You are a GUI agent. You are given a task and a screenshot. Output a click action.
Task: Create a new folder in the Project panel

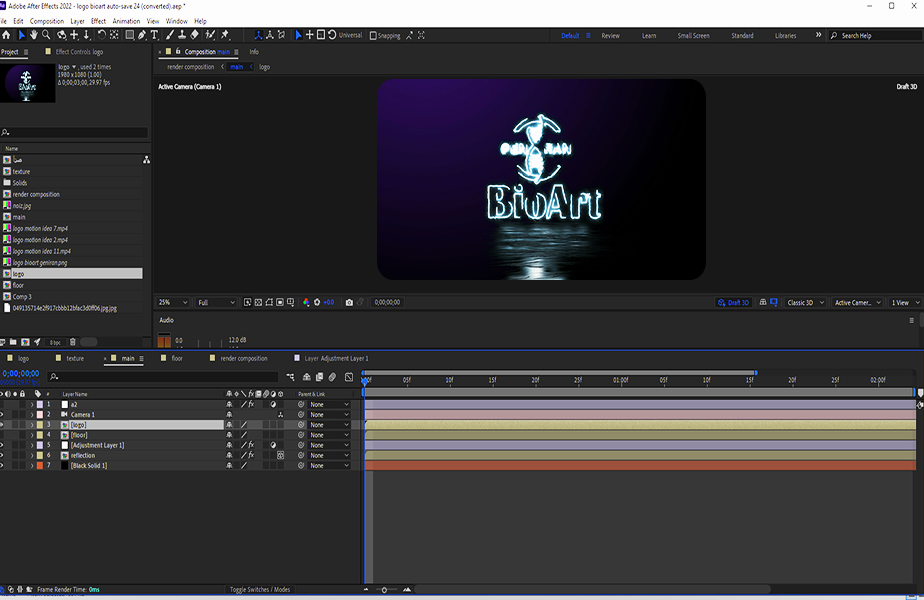click(13, 342)
